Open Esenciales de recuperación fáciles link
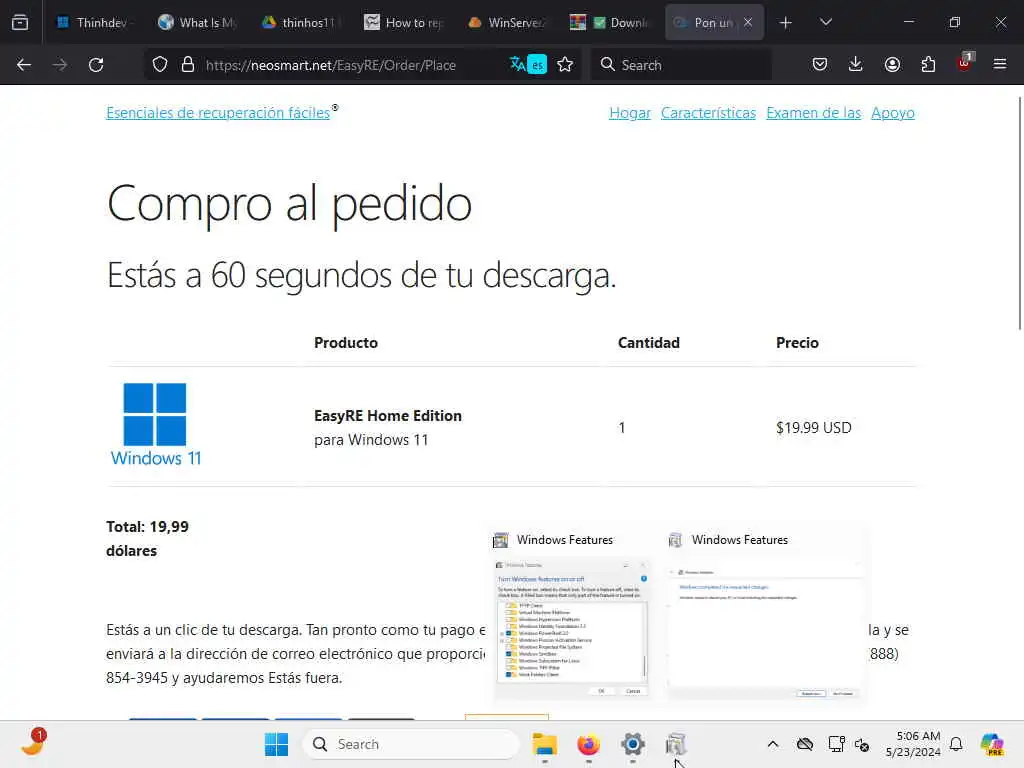Screen dimensions: 1024x768 pos(218,113)
